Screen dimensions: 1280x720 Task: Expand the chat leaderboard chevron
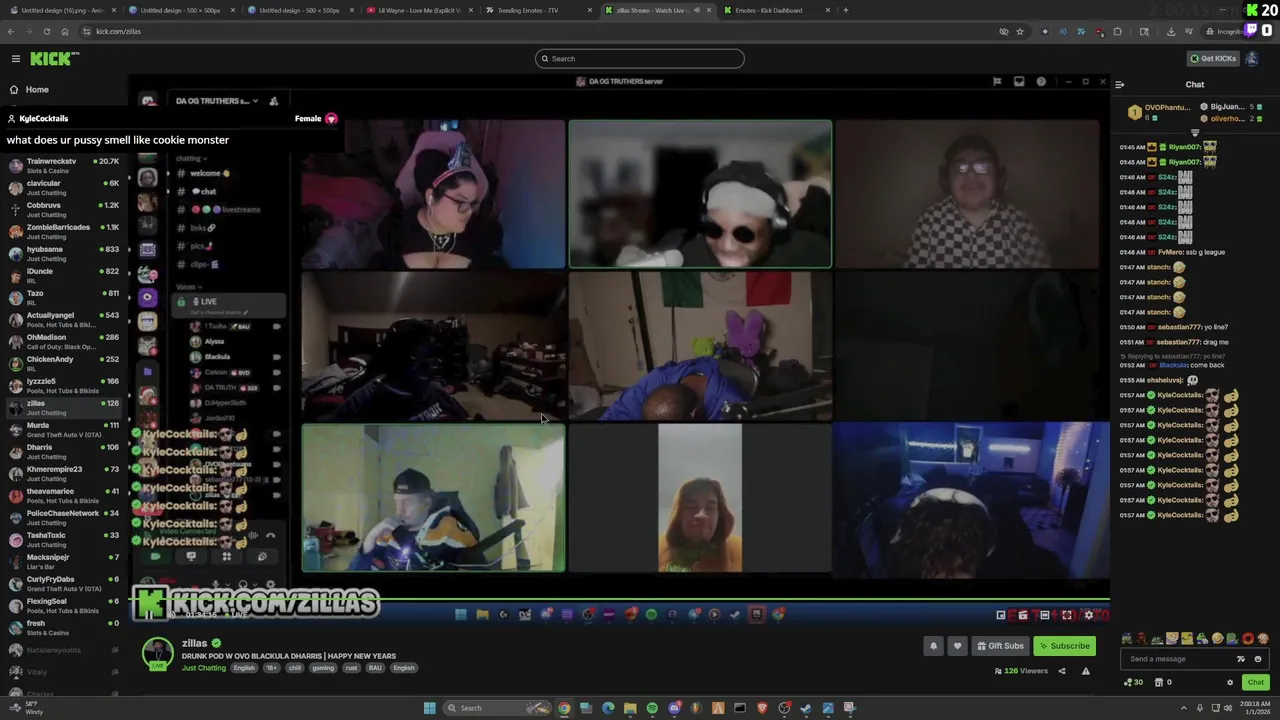(x=1195, y=133)
